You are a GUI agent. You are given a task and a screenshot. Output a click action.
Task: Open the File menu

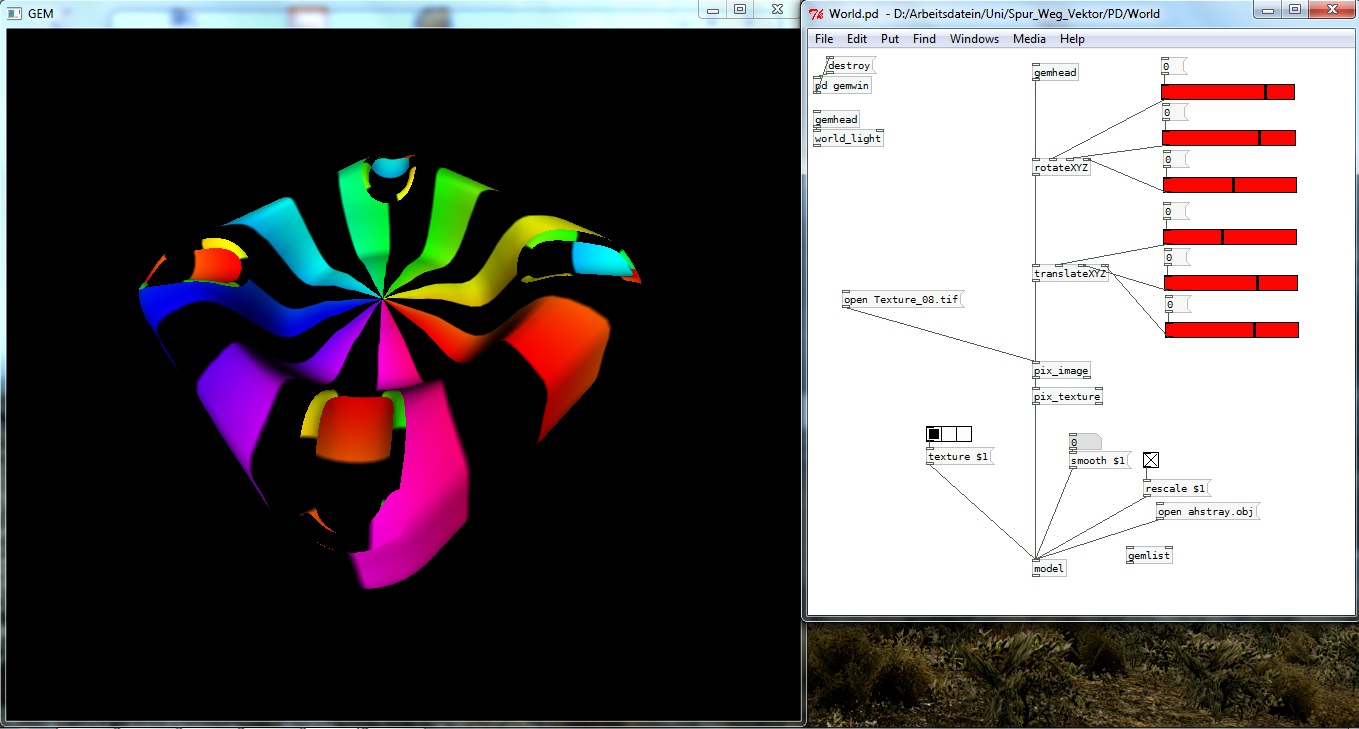click(x=823, y=39)
